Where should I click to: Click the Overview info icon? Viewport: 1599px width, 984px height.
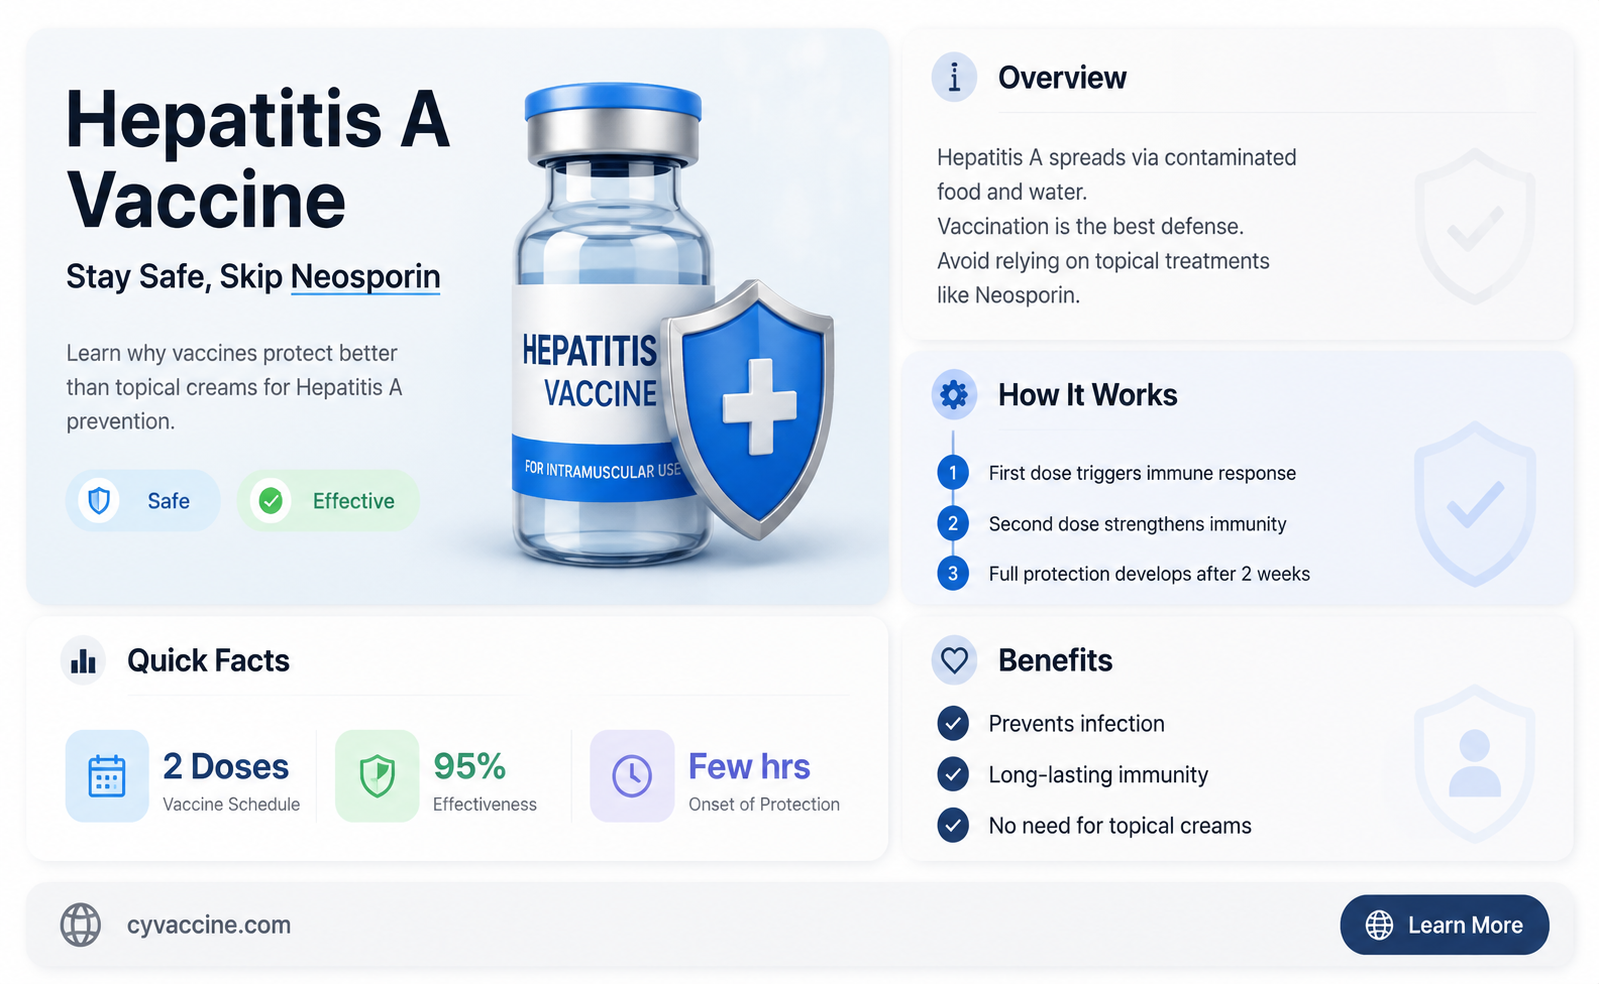(x=954, y=77)
